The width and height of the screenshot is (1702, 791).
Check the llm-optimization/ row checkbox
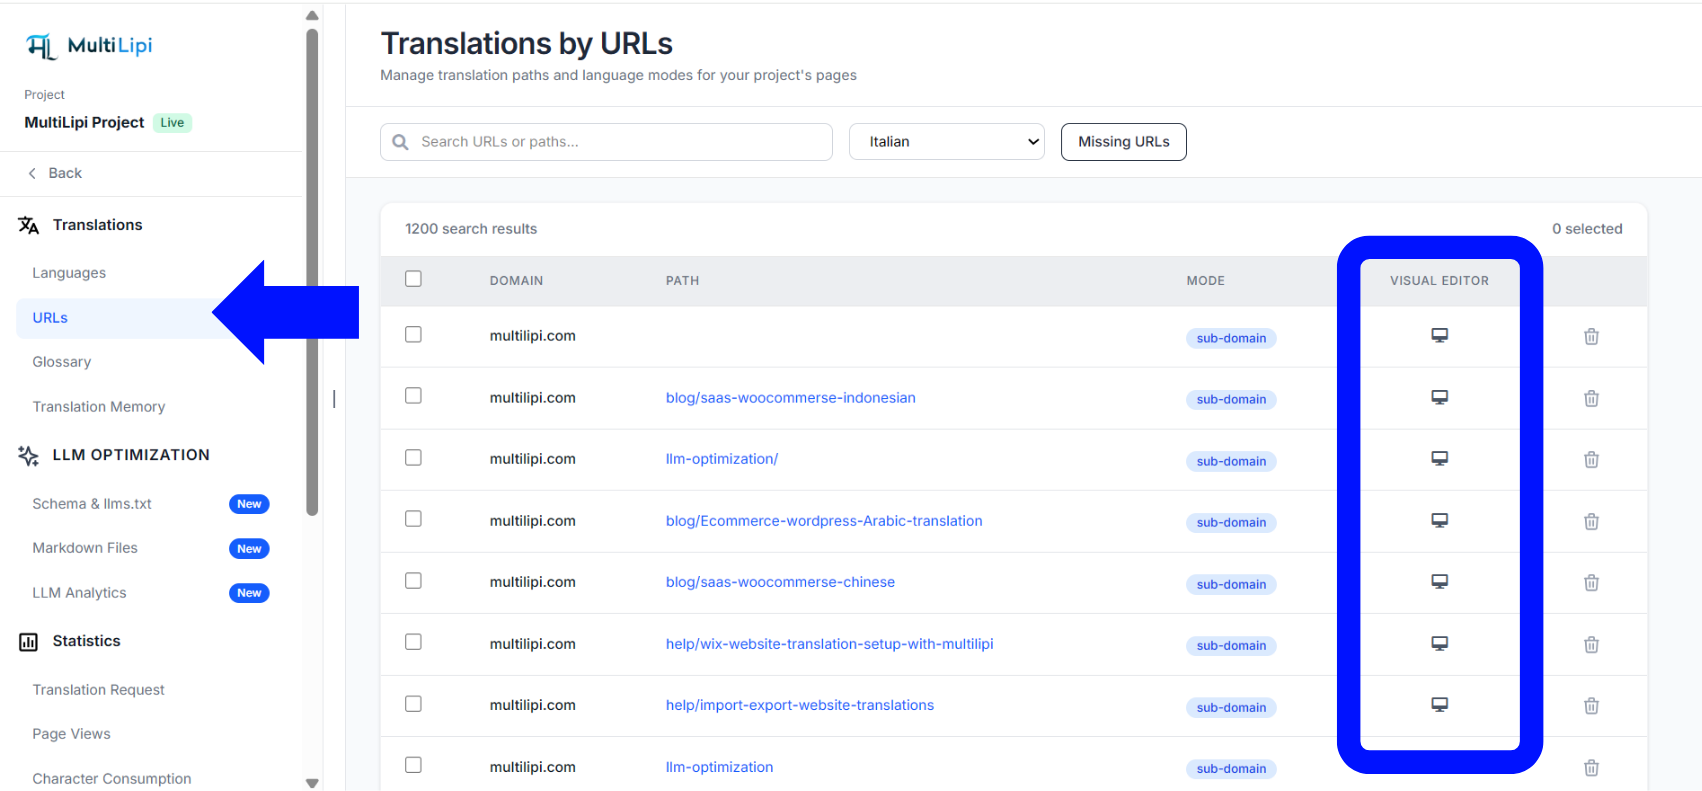click(x=413, y=458)
